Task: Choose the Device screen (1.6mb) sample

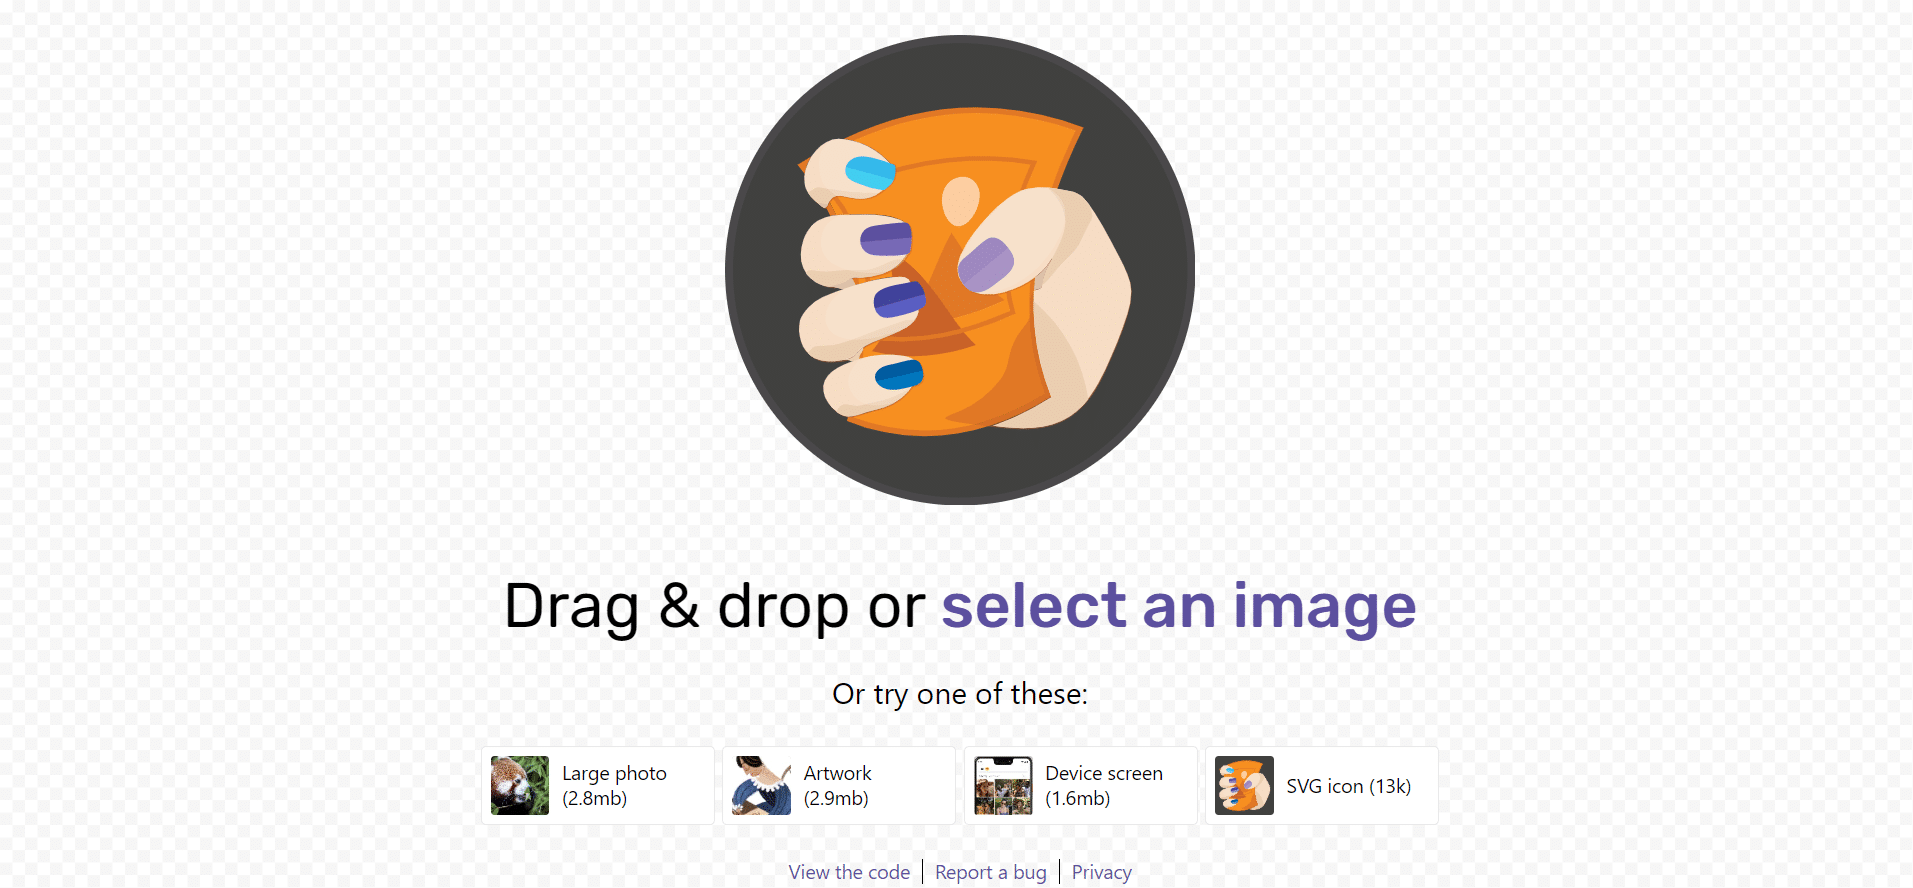Action: [1104, 786]
